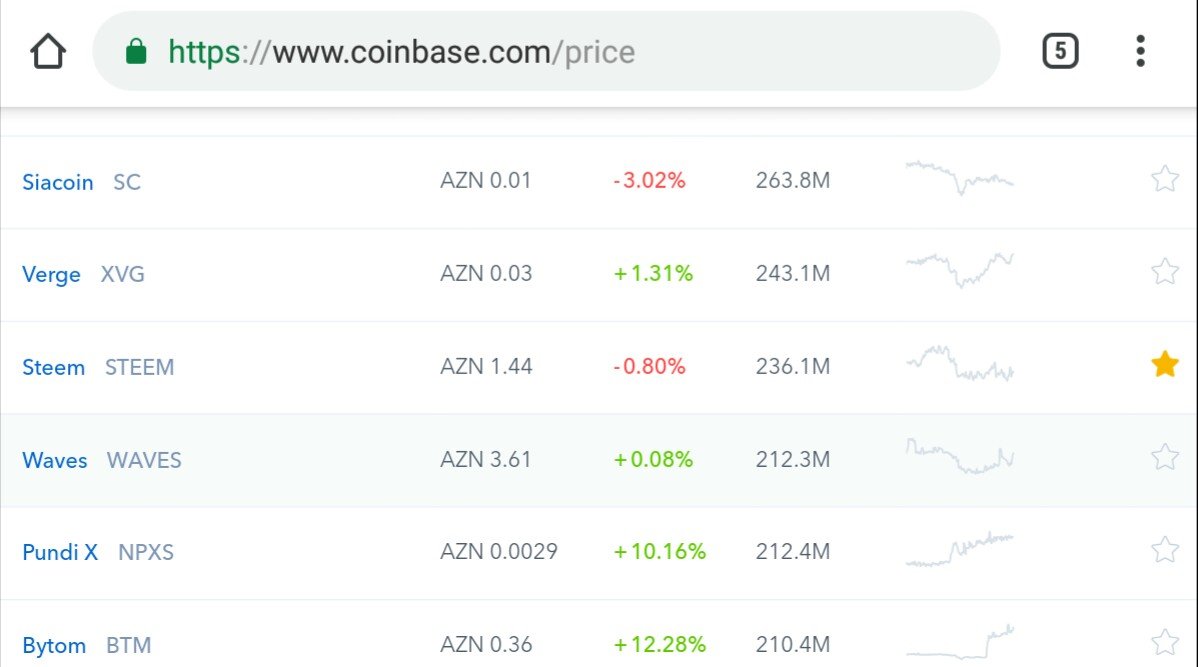This screenshot has width=1198, height=667.
Task: Open the Pundi X coin link
Action: [60, 552]
